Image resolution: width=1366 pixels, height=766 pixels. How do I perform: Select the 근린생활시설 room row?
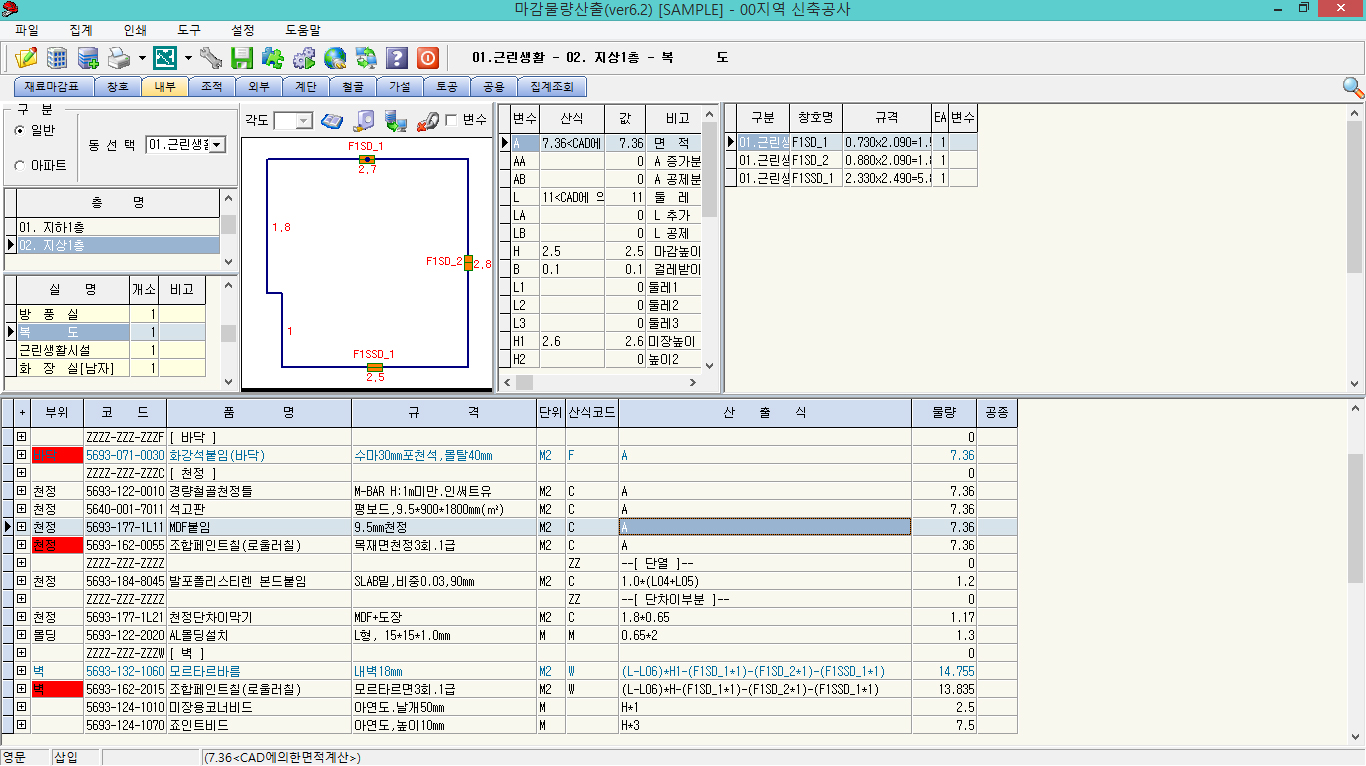click(67, 350)
